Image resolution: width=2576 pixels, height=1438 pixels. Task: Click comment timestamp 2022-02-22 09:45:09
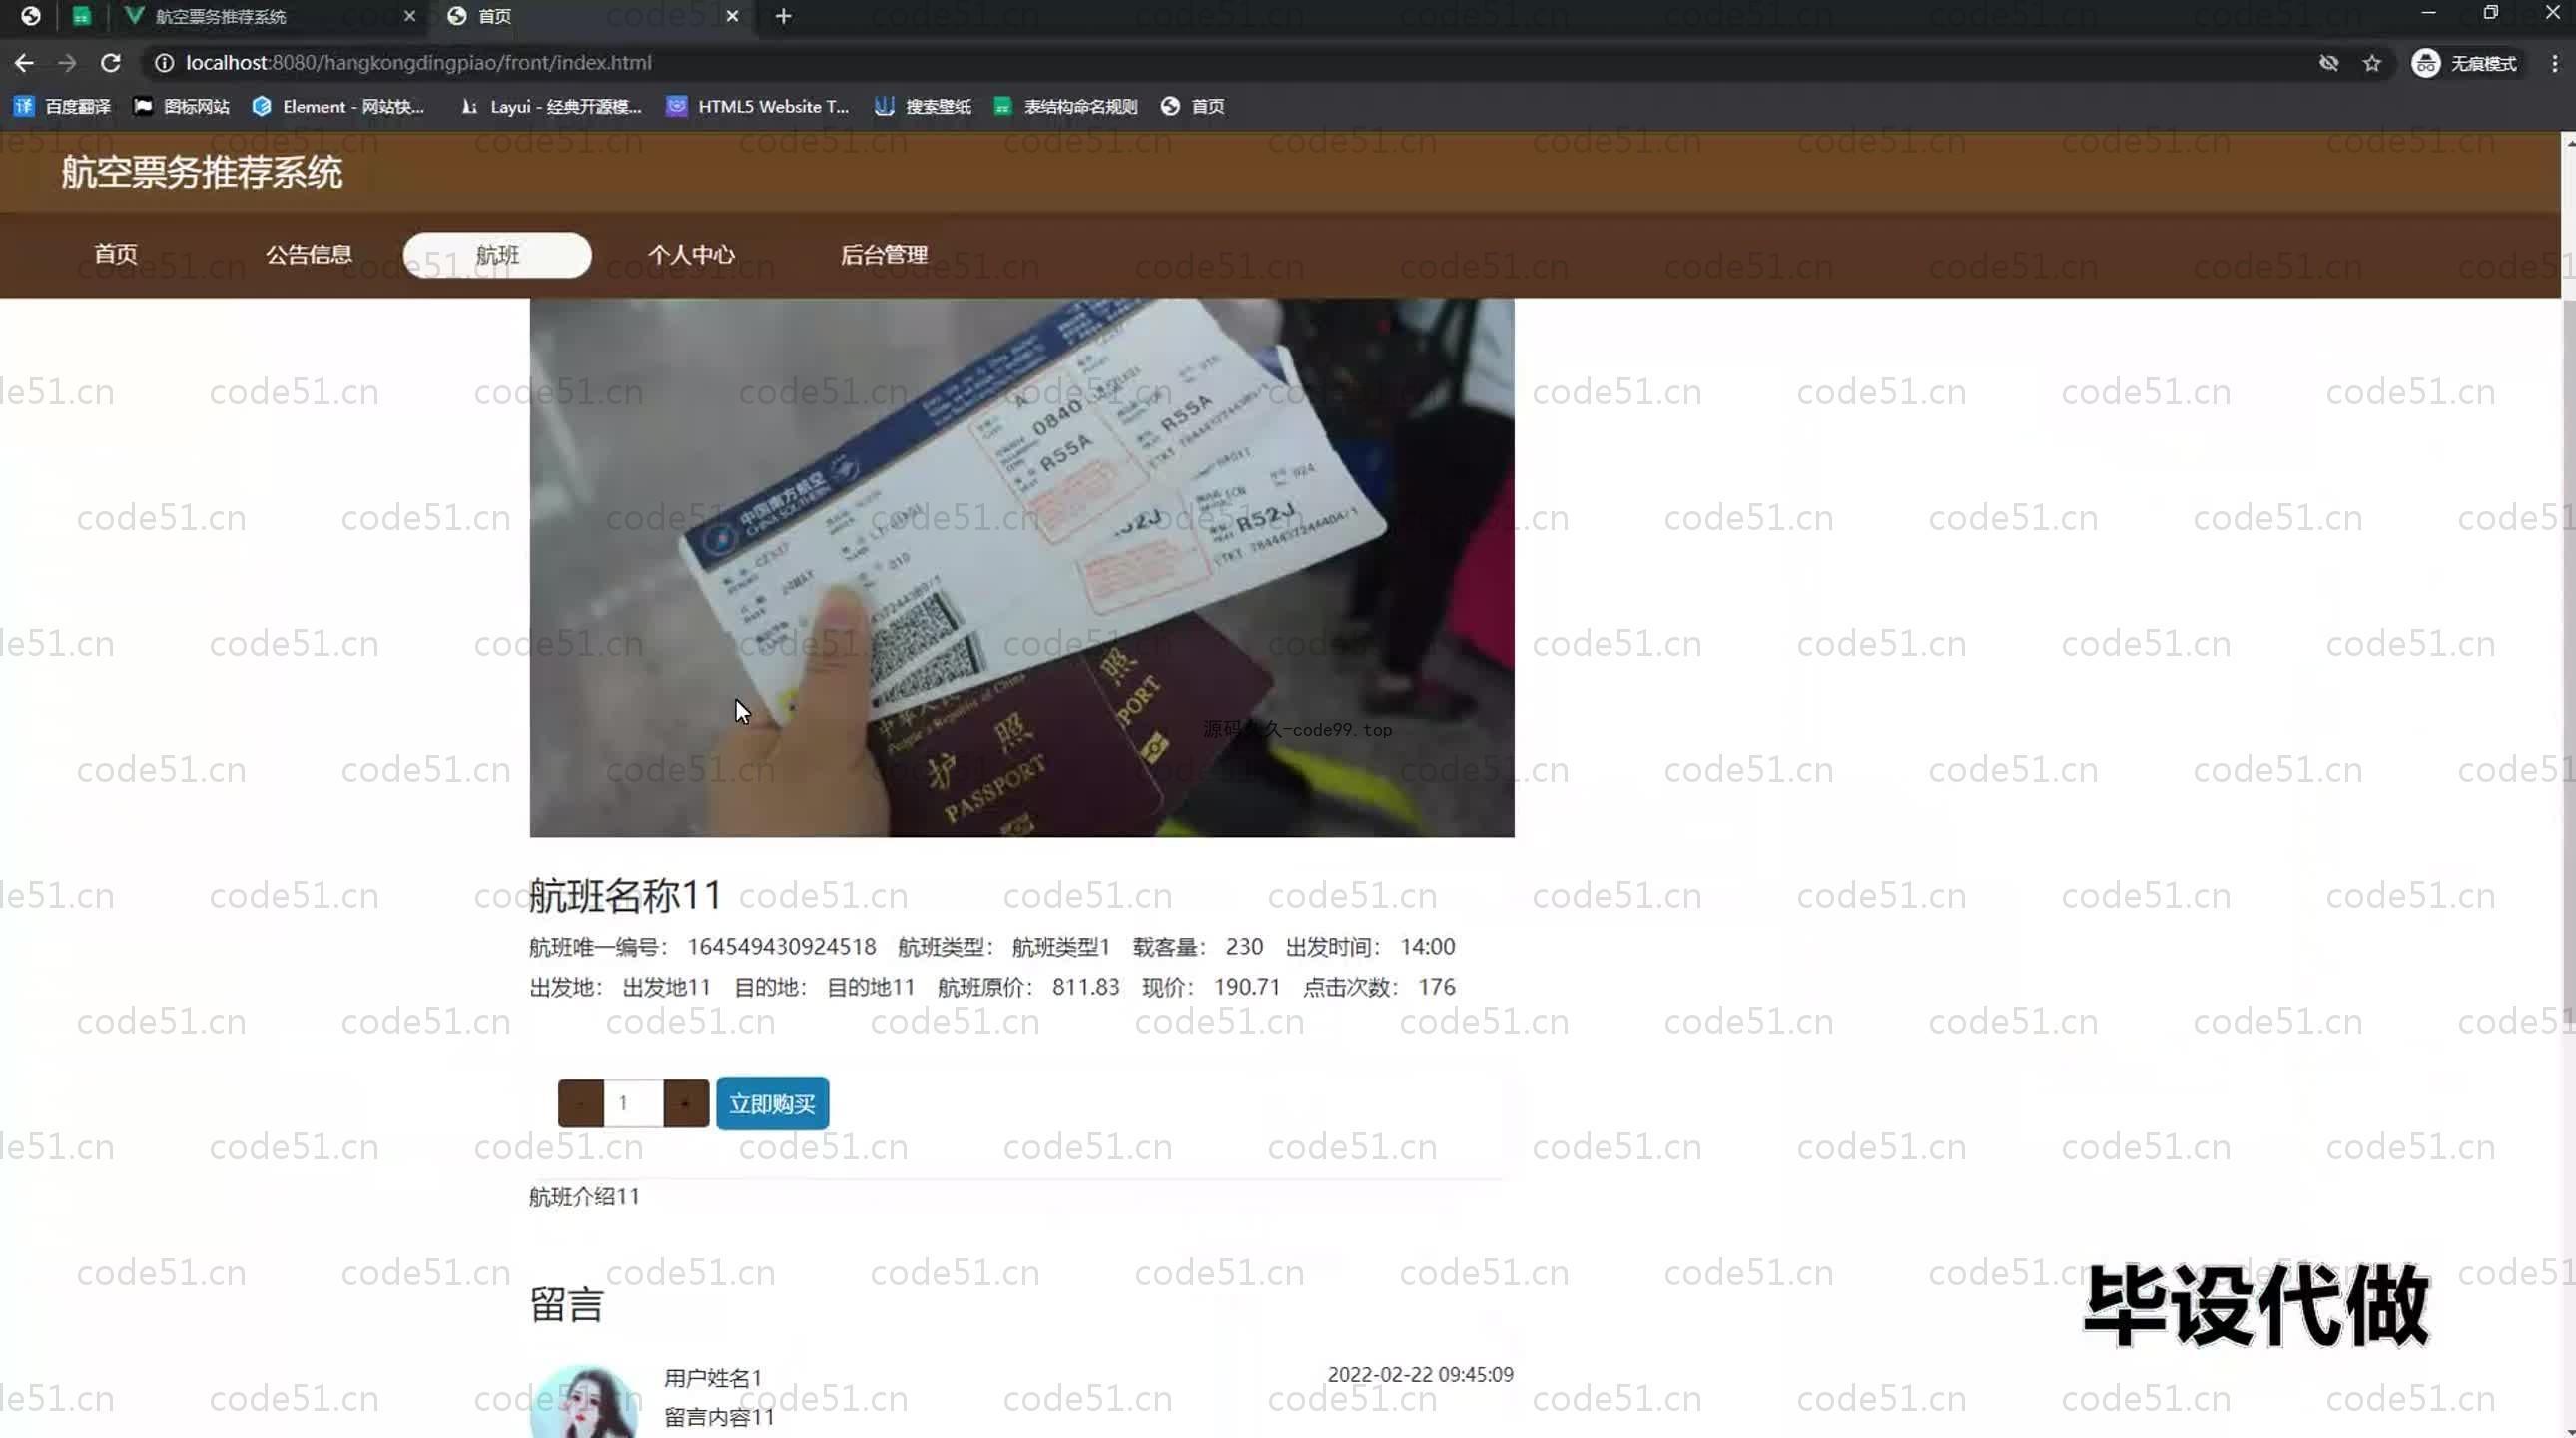[x=1420, y=1375]
